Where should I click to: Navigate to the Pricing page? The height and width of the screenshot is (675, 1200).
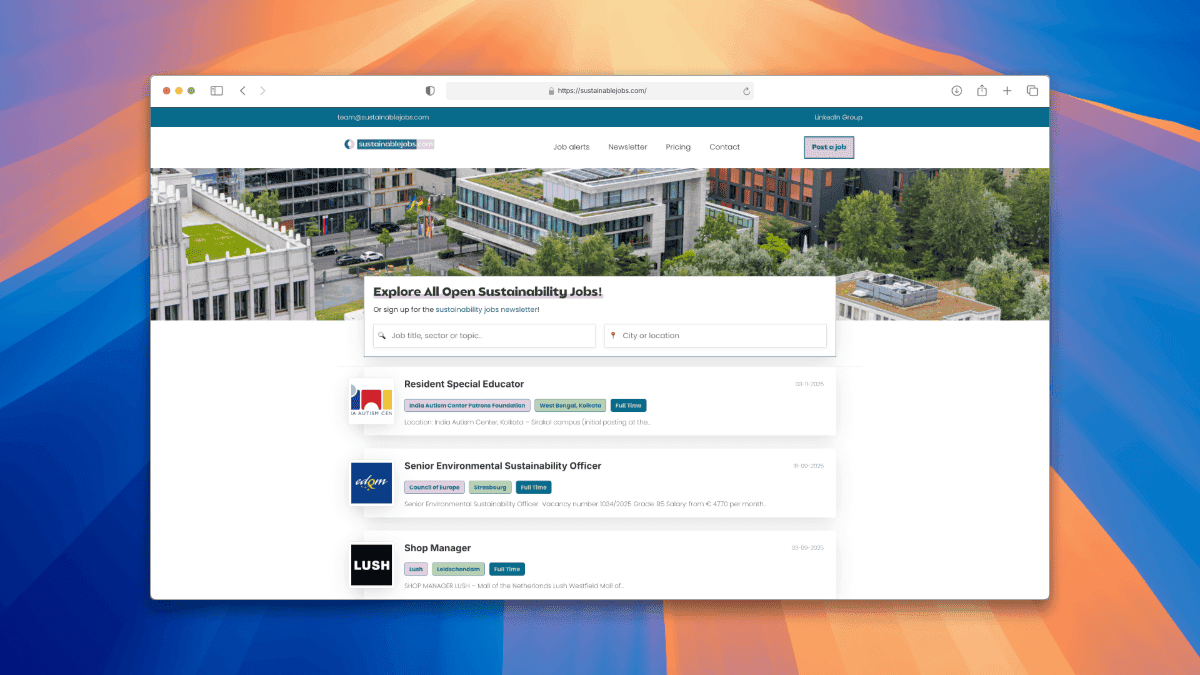click(x=678, y=147)
